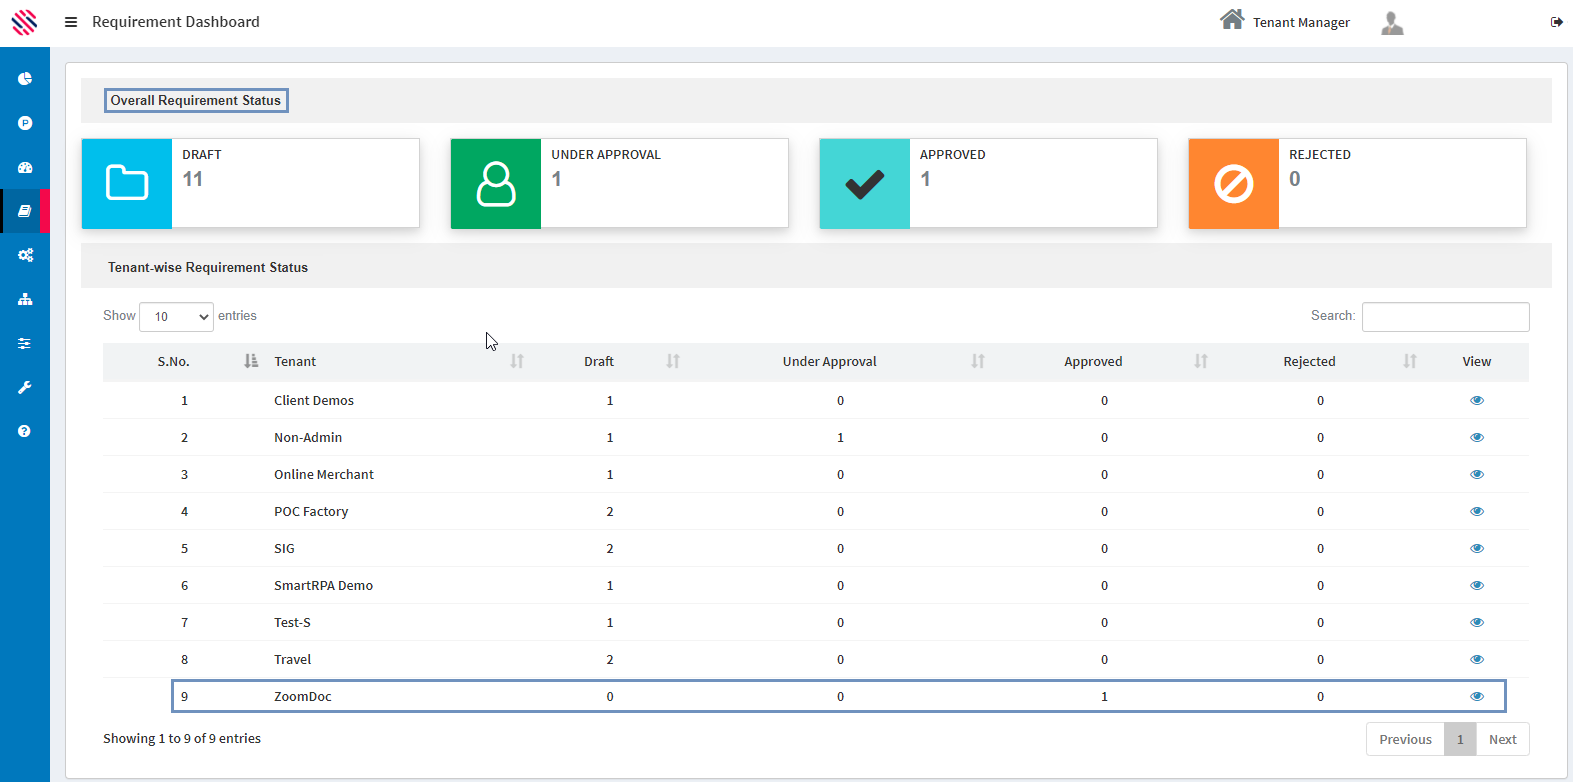Click the pie chart icon in sidebar

pyautogui.click(x=25, y=79)
